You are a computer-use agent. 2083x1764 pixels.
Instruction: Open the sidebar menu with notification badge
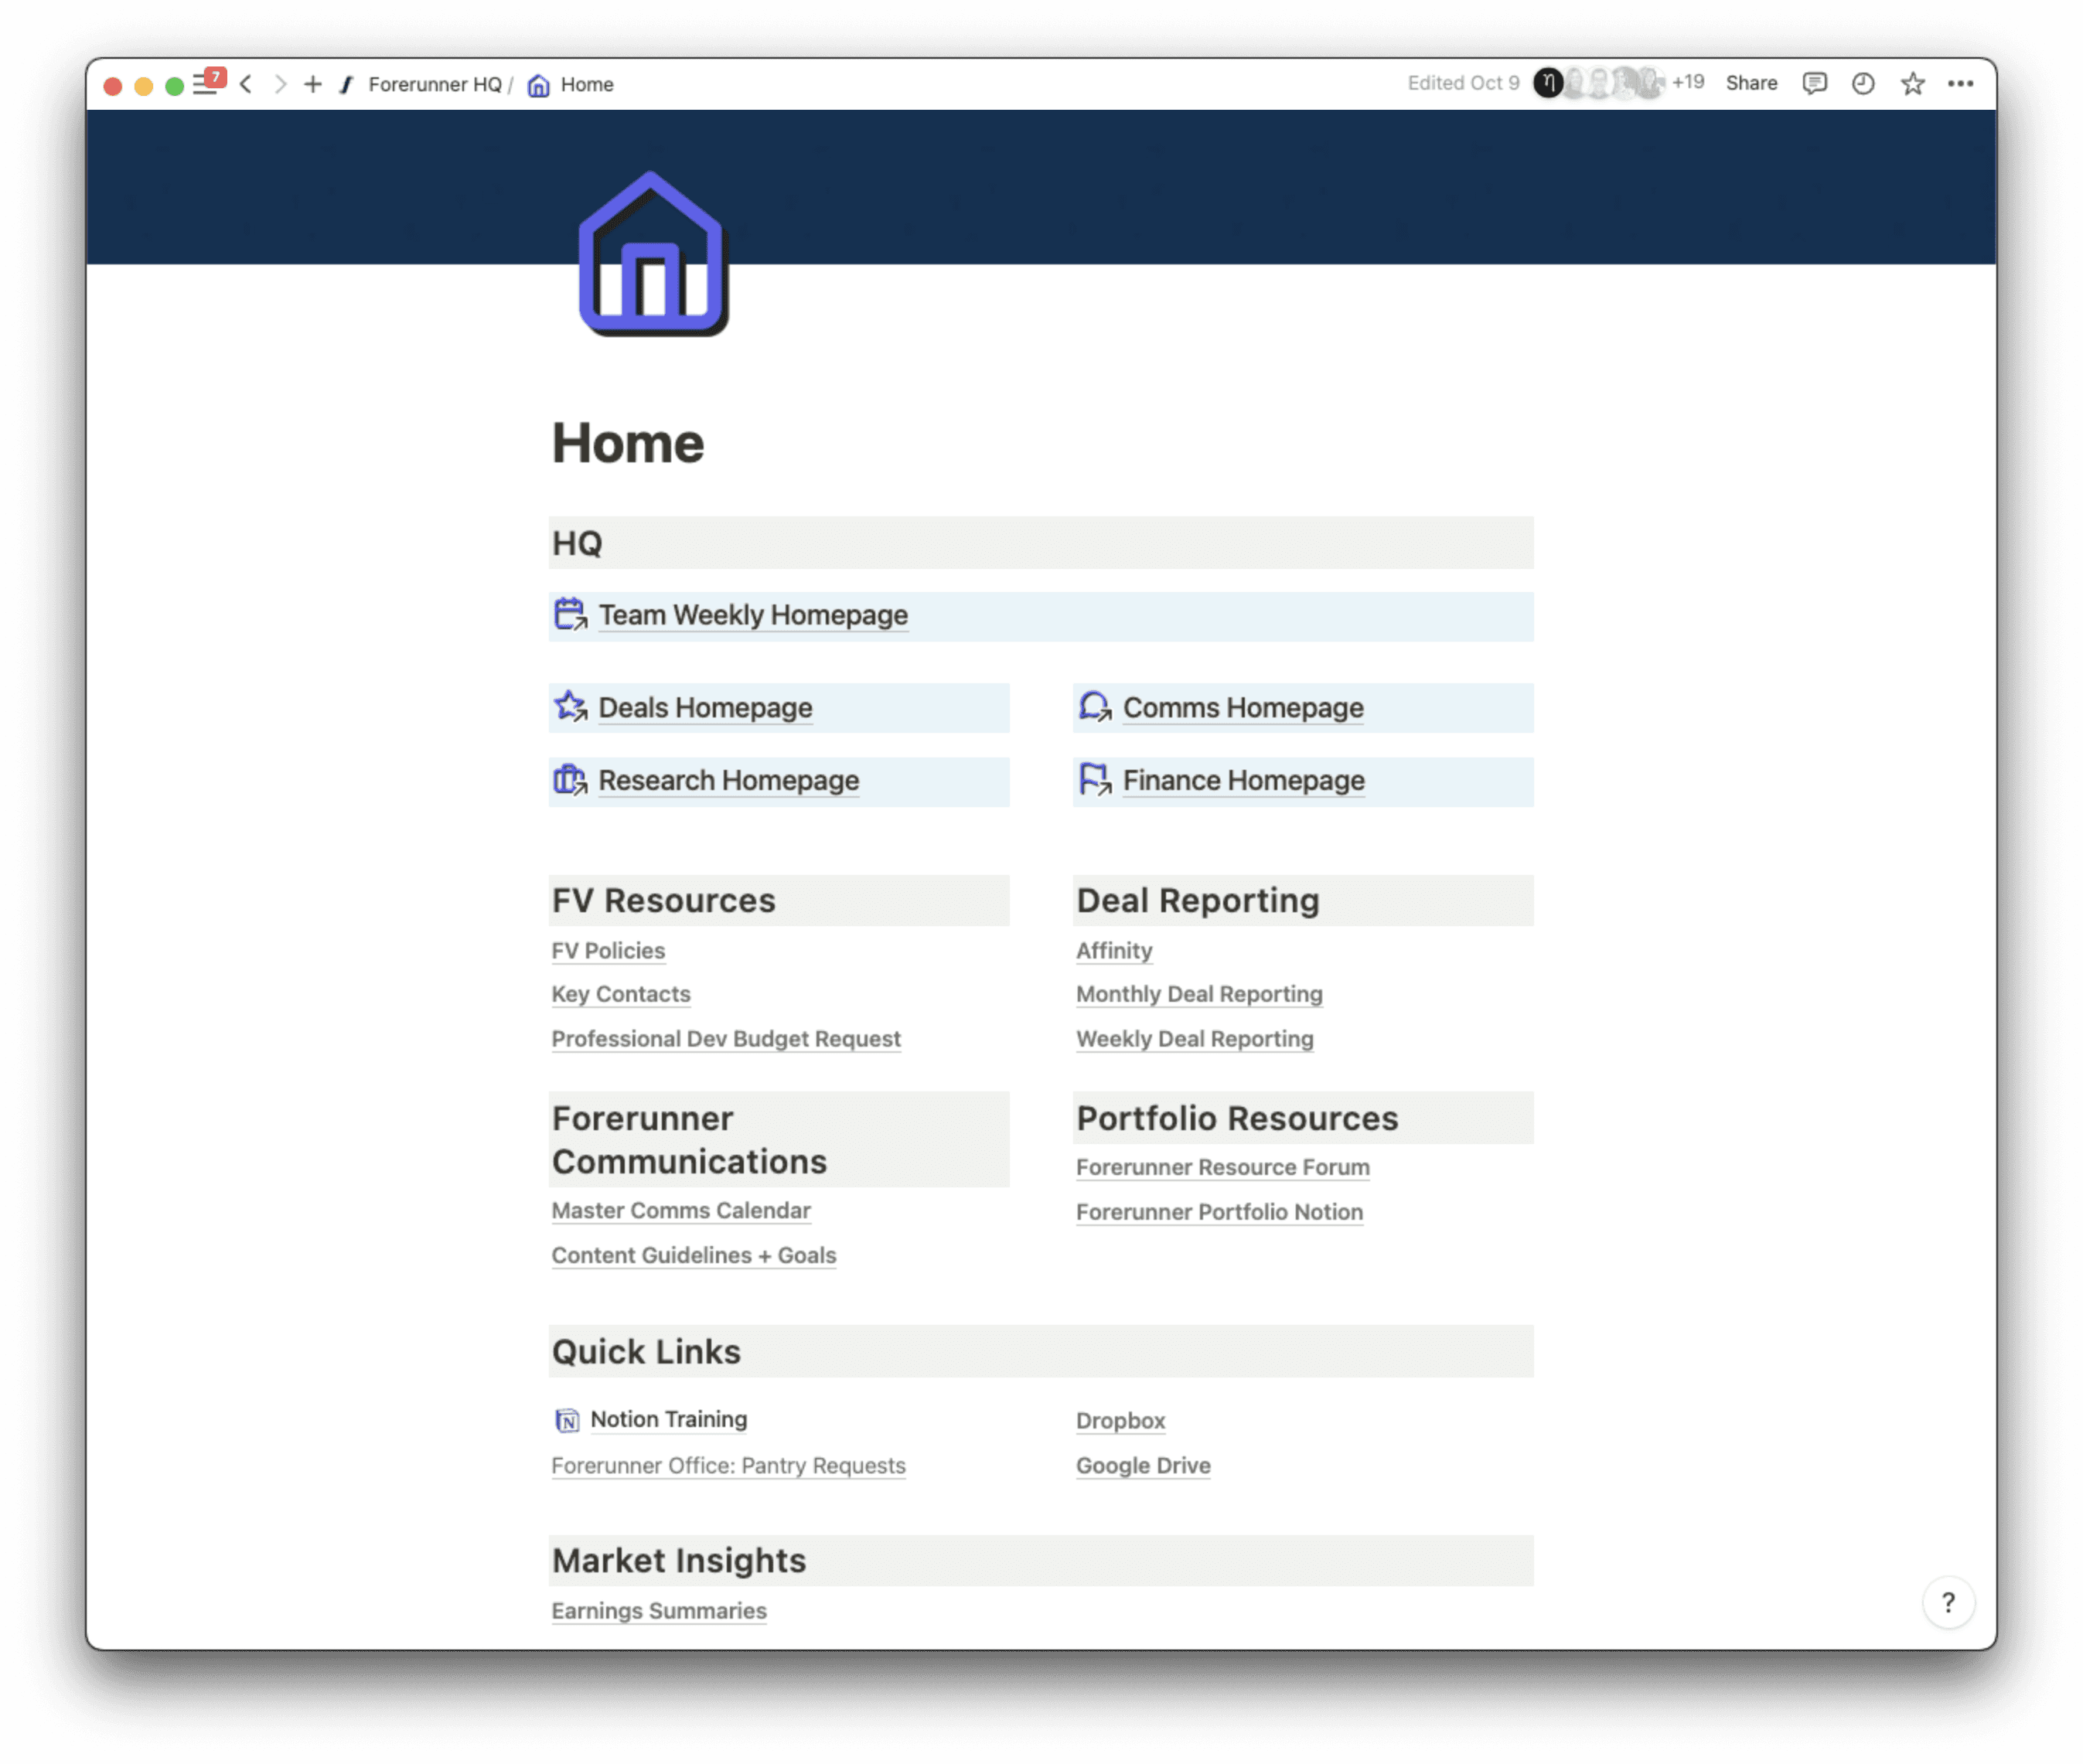(206, 85)
